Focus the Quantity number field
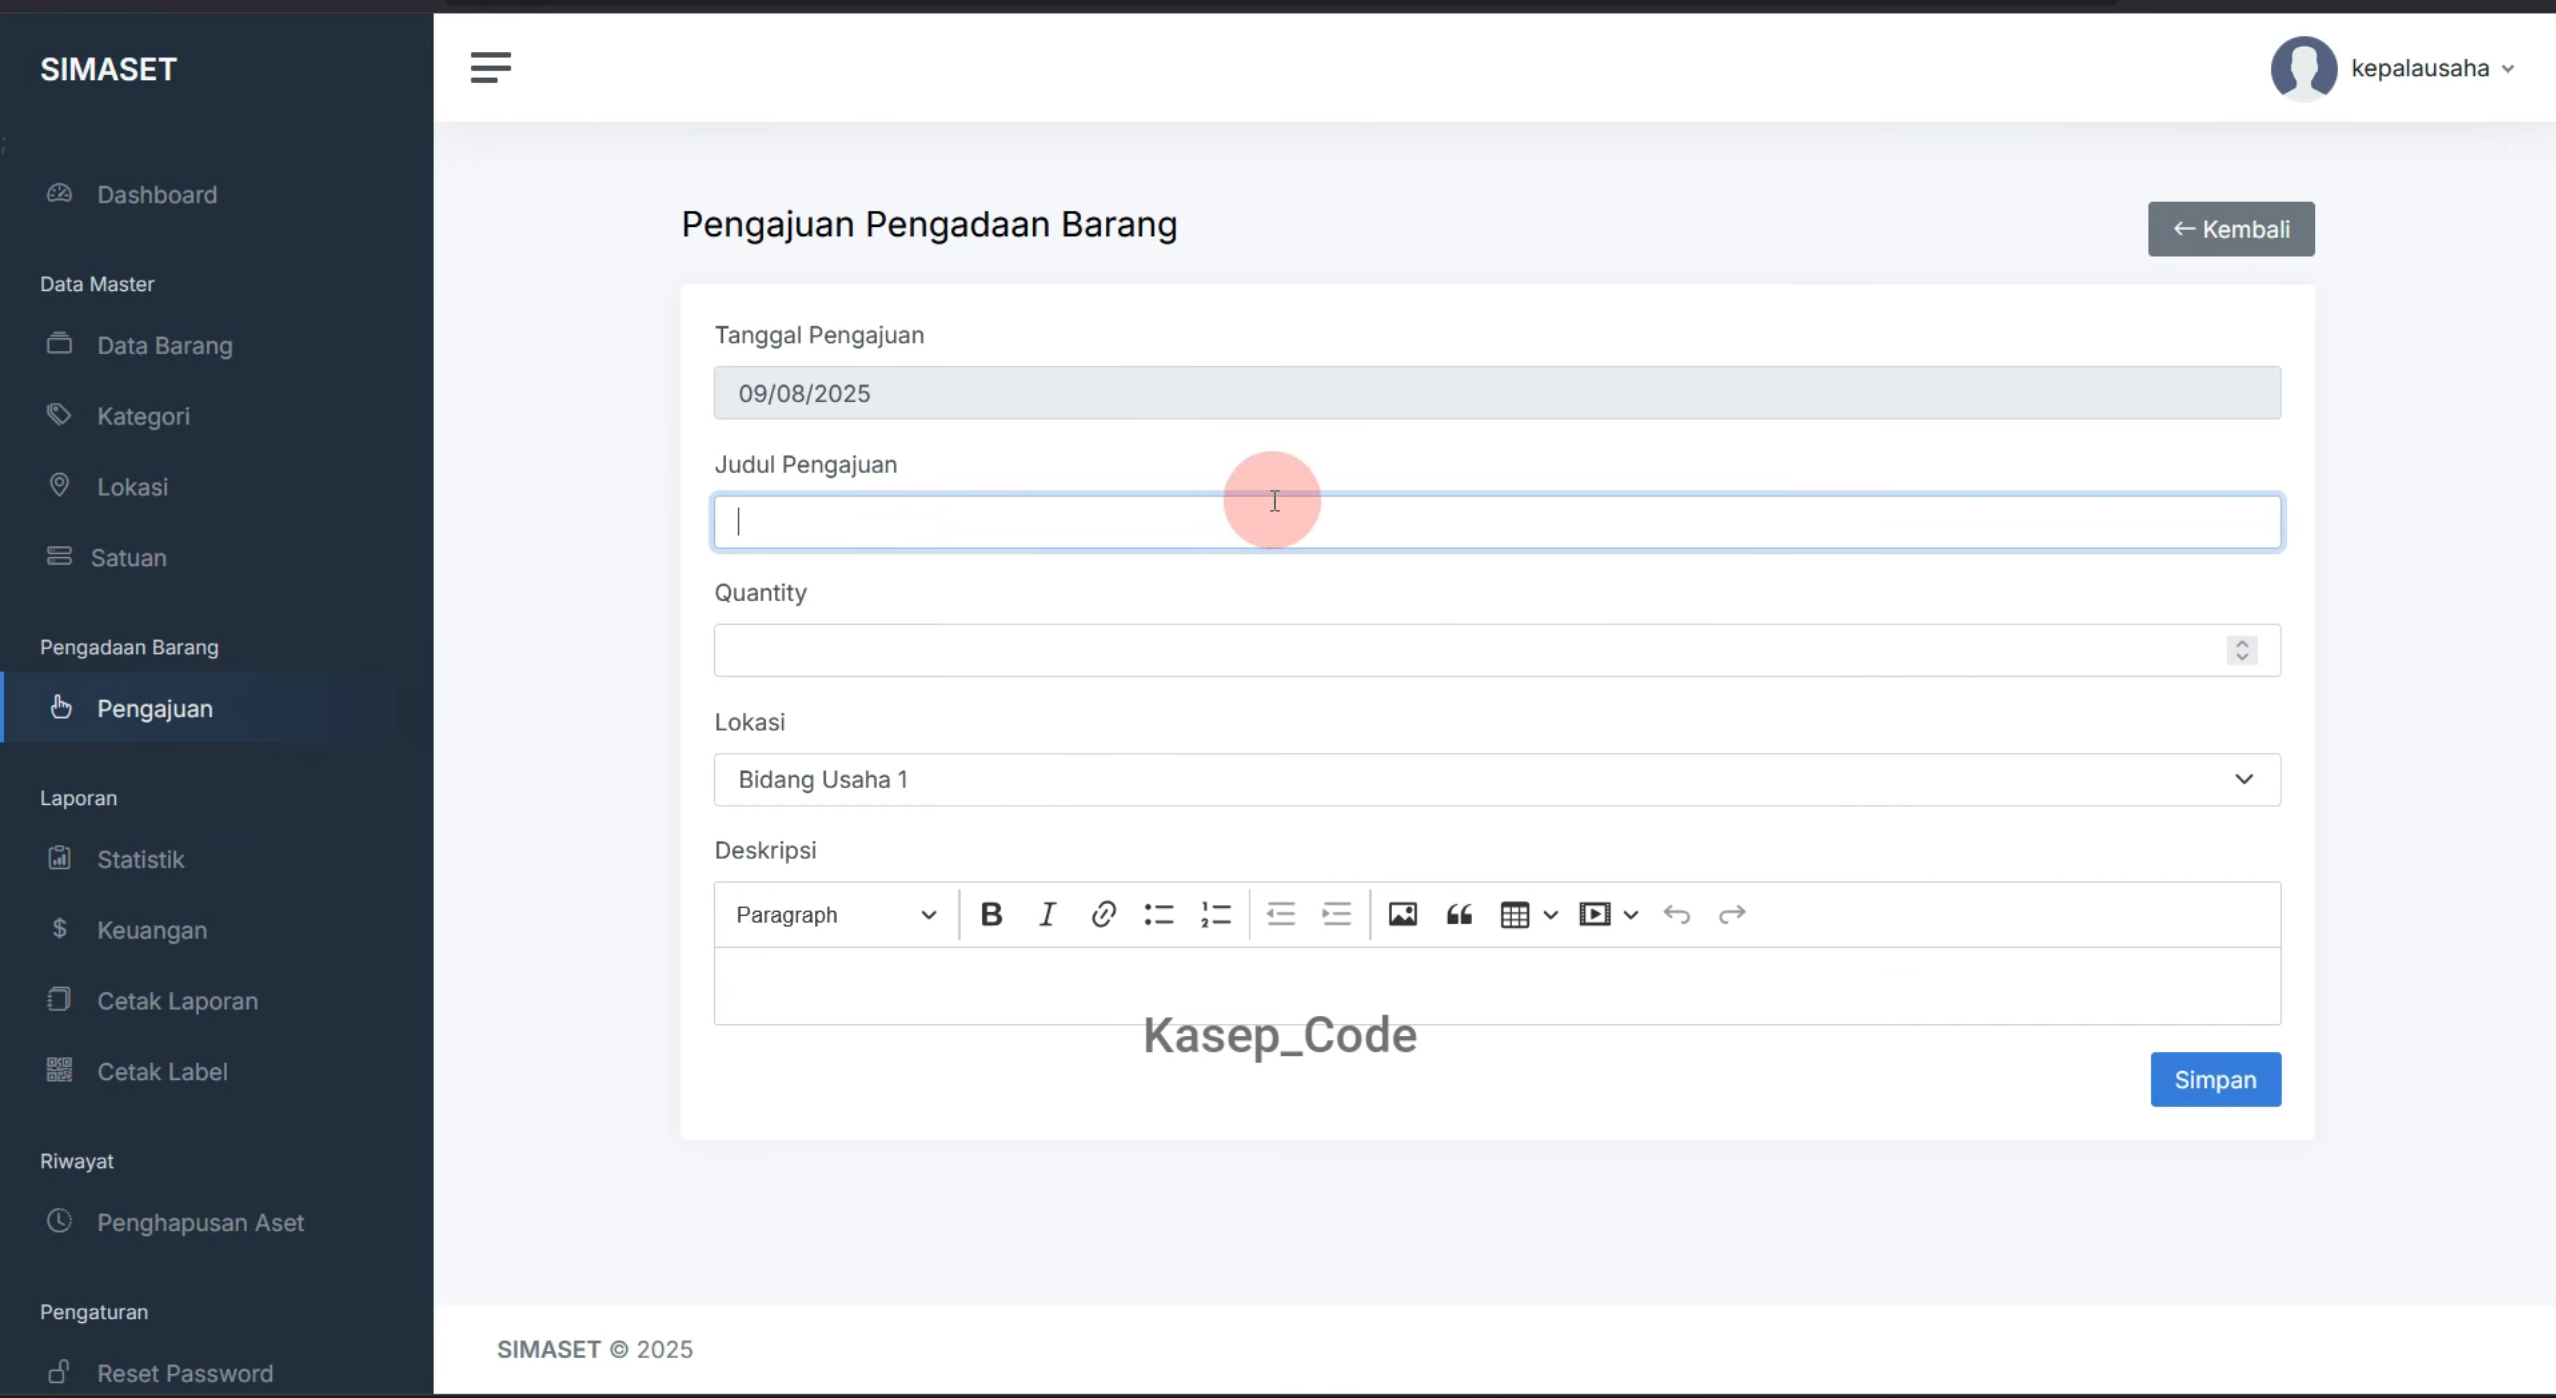The image size is (2556, 1398). (1497, 650)
